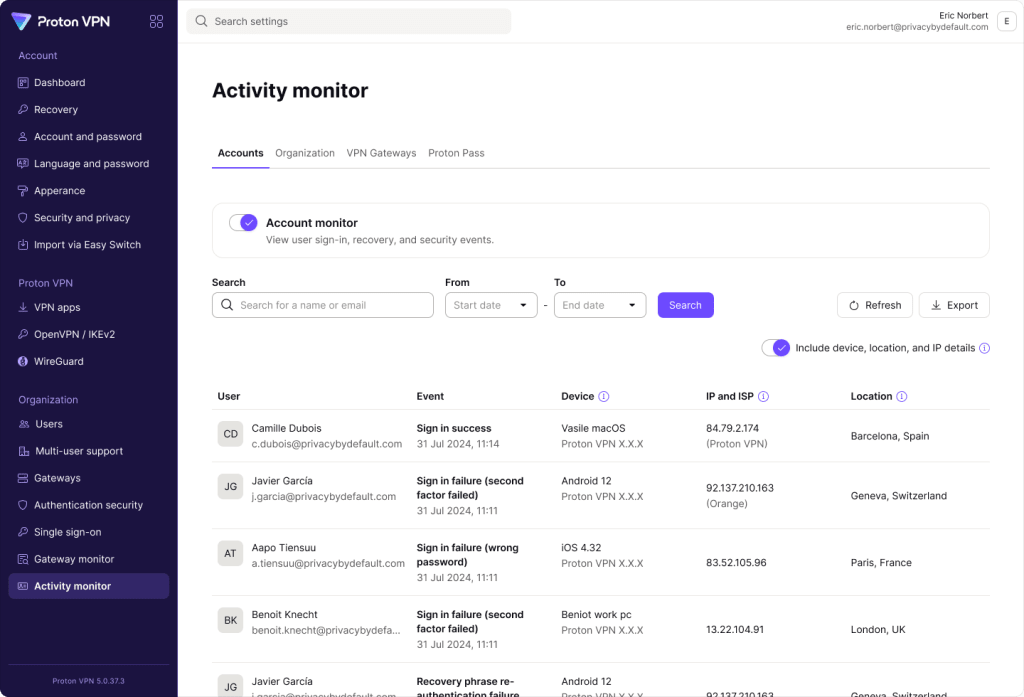Switch to the Proton Pass tab

[x=456, y=154]
